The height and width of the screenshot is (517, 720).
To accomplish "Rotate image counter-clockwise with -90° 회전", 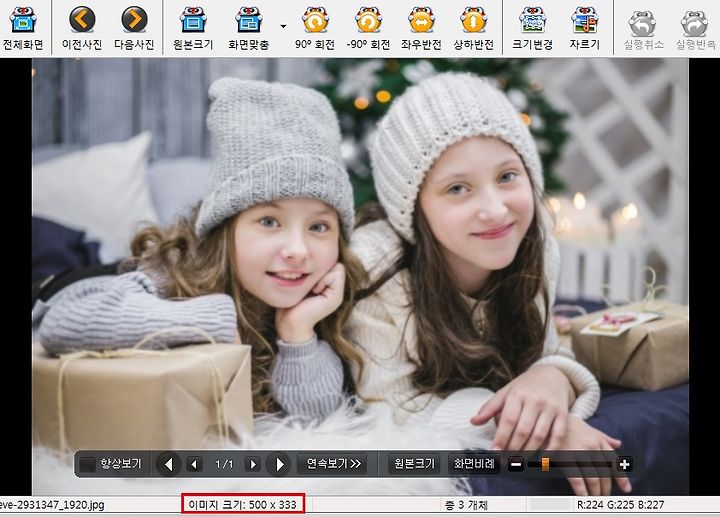I will click(368, 28).
